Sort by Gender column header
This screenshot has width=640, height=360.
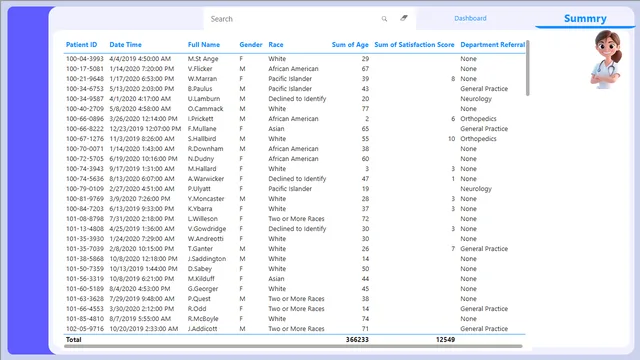pos(251,44)
